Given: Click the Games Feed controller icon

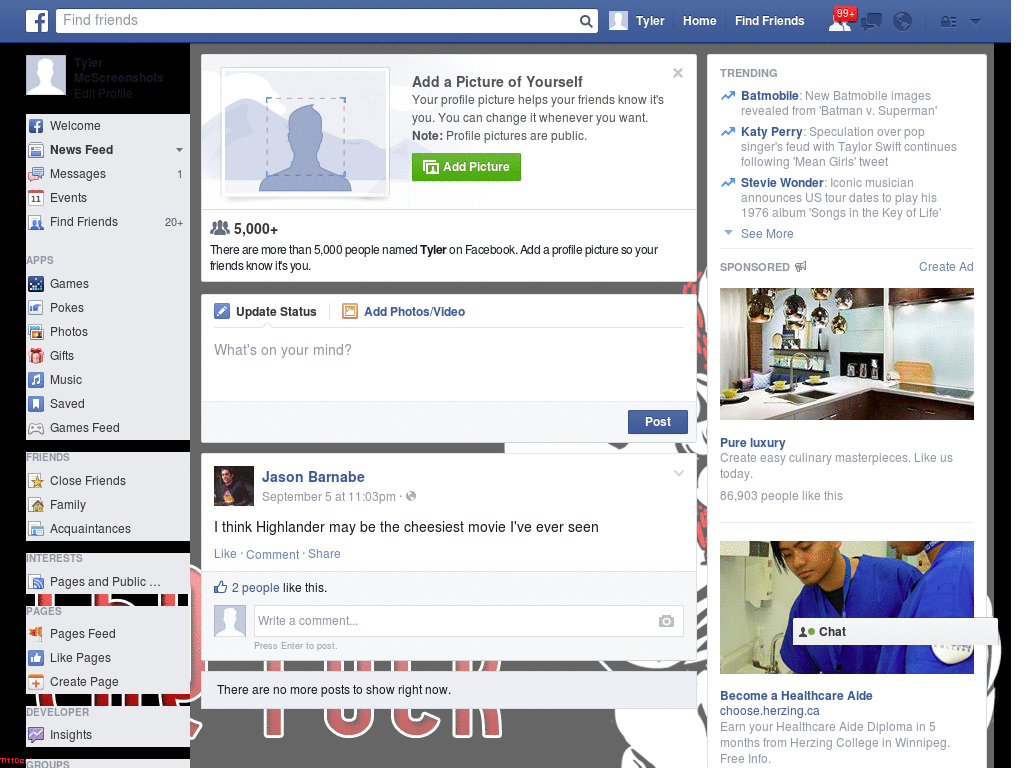Looking at the screenshot, I should tap(36, 428).
